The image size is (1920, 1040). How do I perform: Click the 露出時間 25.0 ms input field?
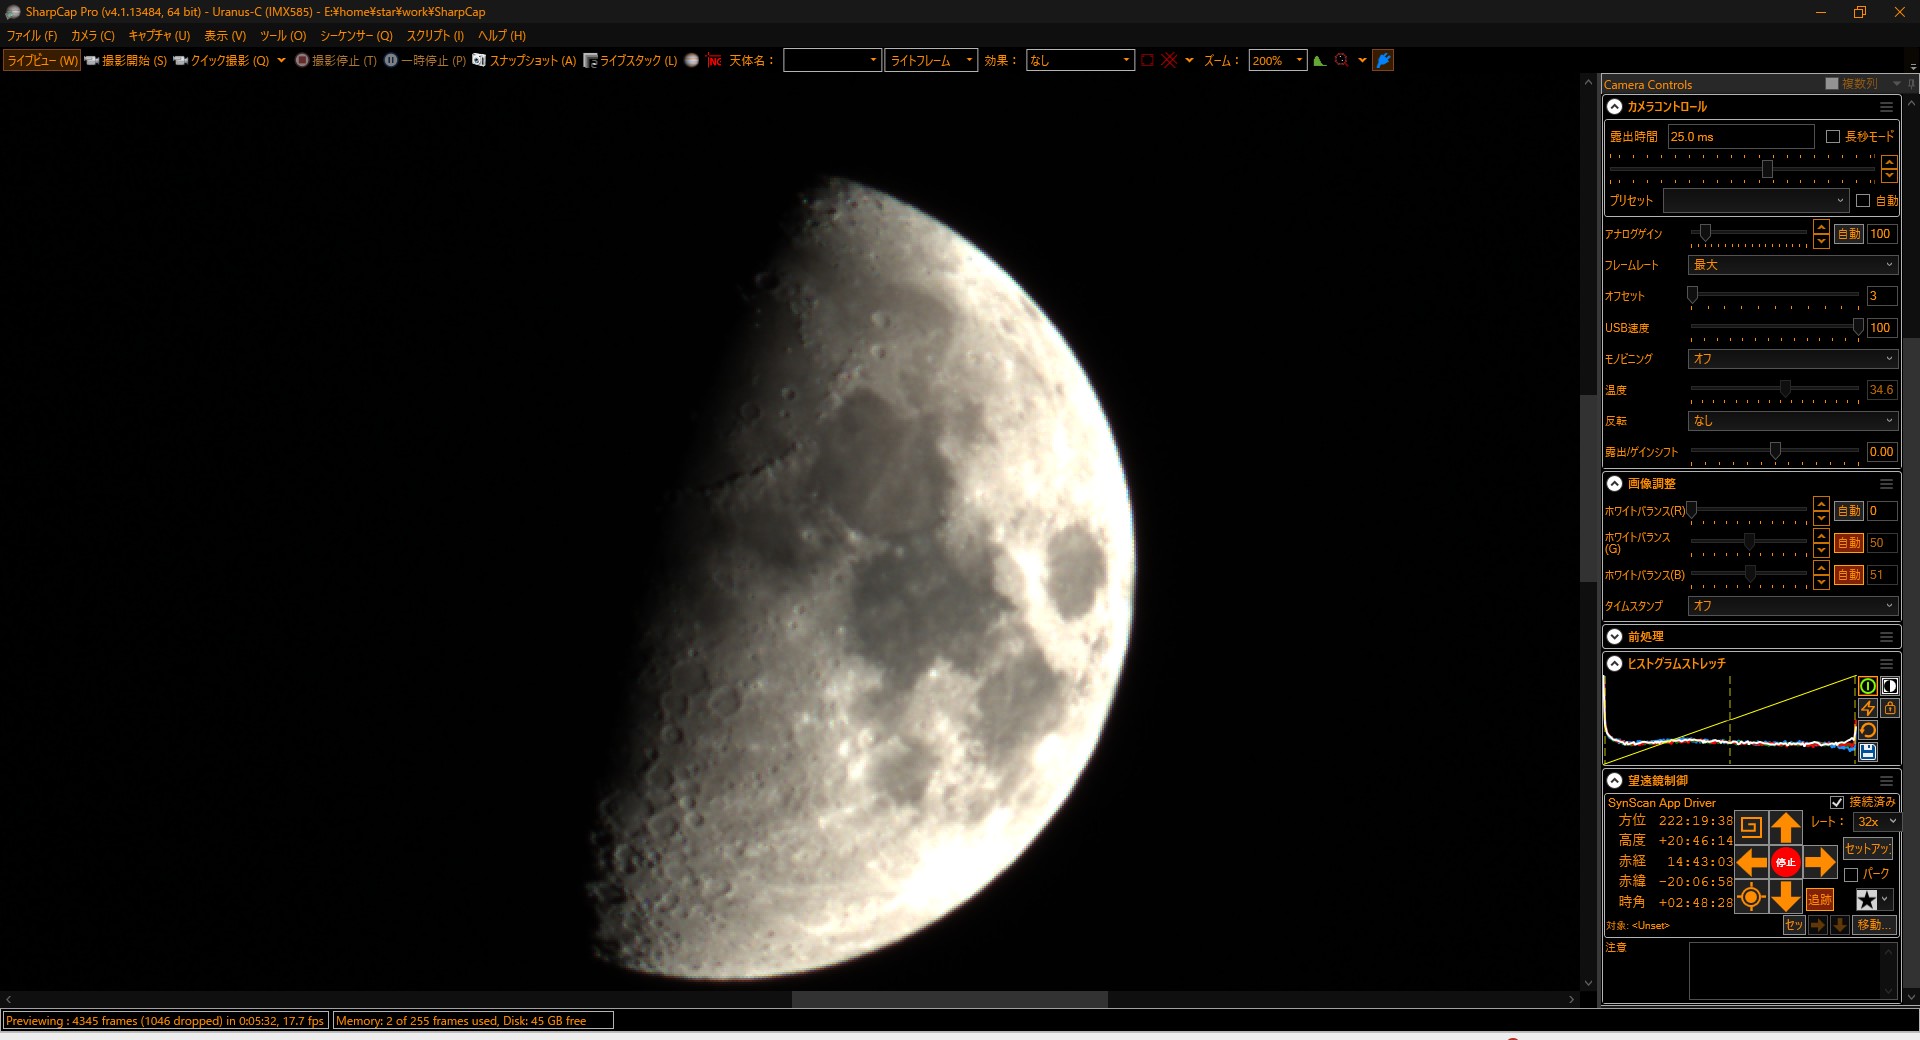point(1741,137)
